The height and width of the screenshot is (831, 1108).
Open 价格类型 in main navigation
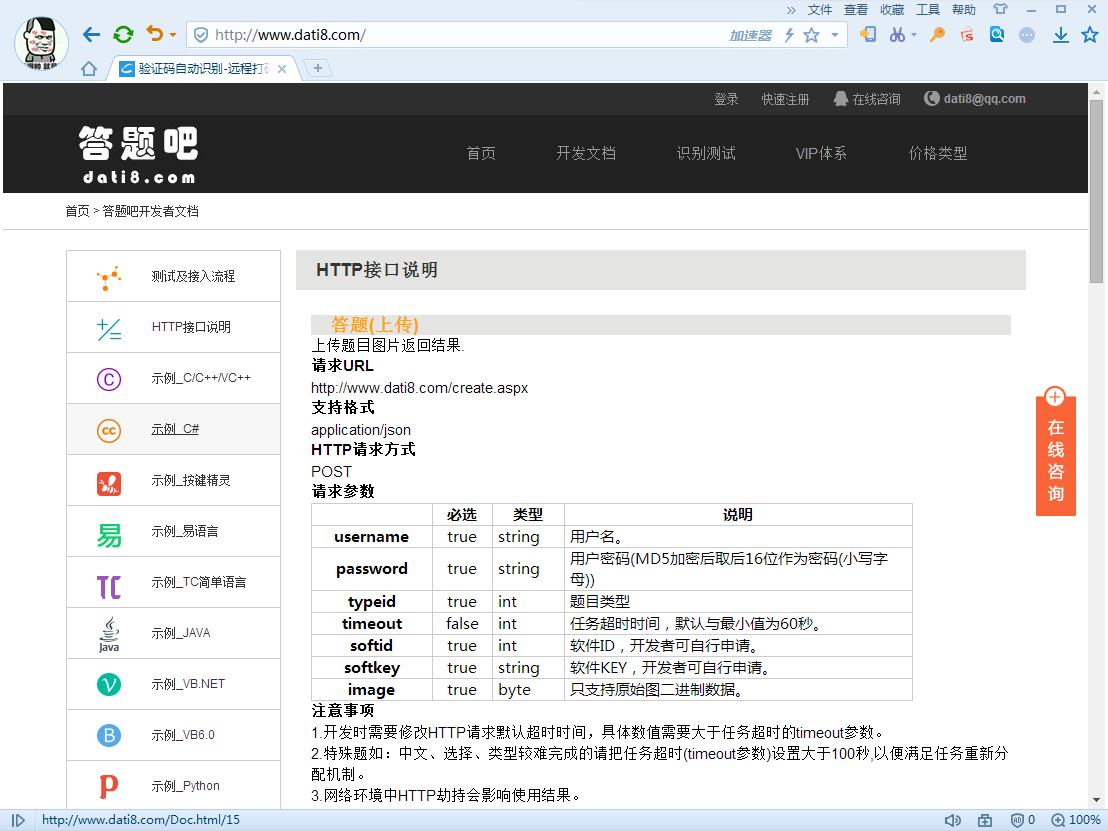(938, 153)
